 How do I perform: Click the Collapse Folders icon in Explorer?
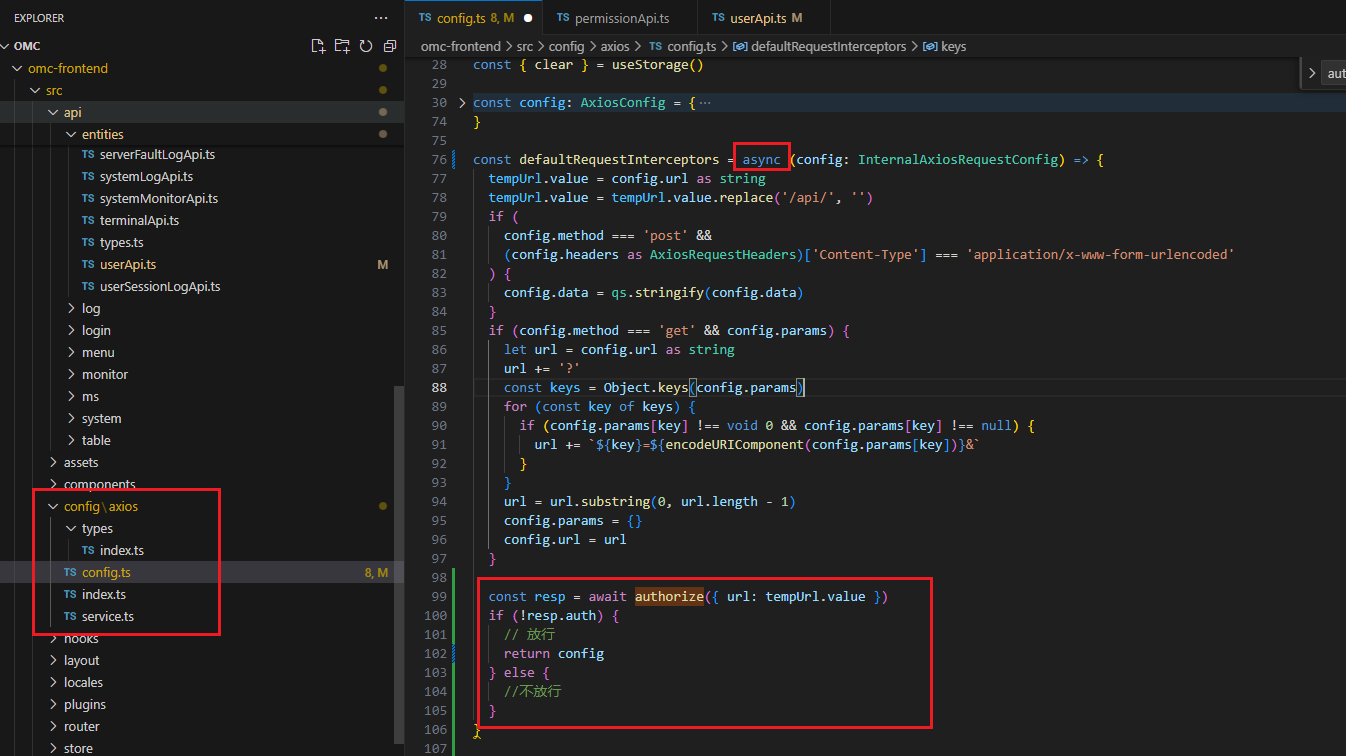(x=390, y=45)
